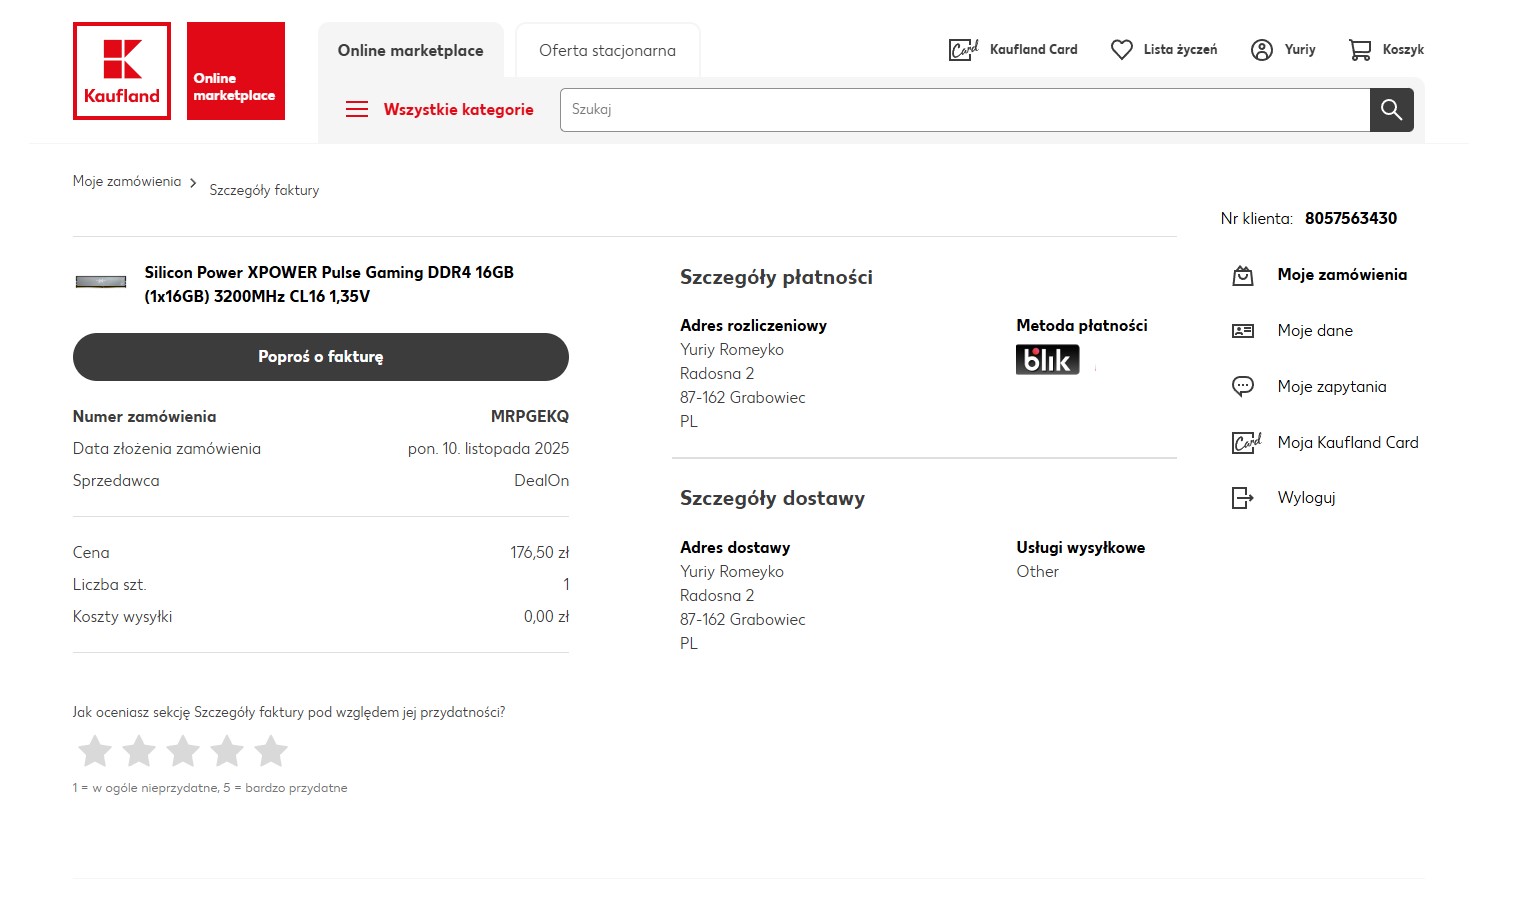Open the Yuriy account profile icon
The height and width of the screenshot is (900, 1532).
(x=1262, y=50)
